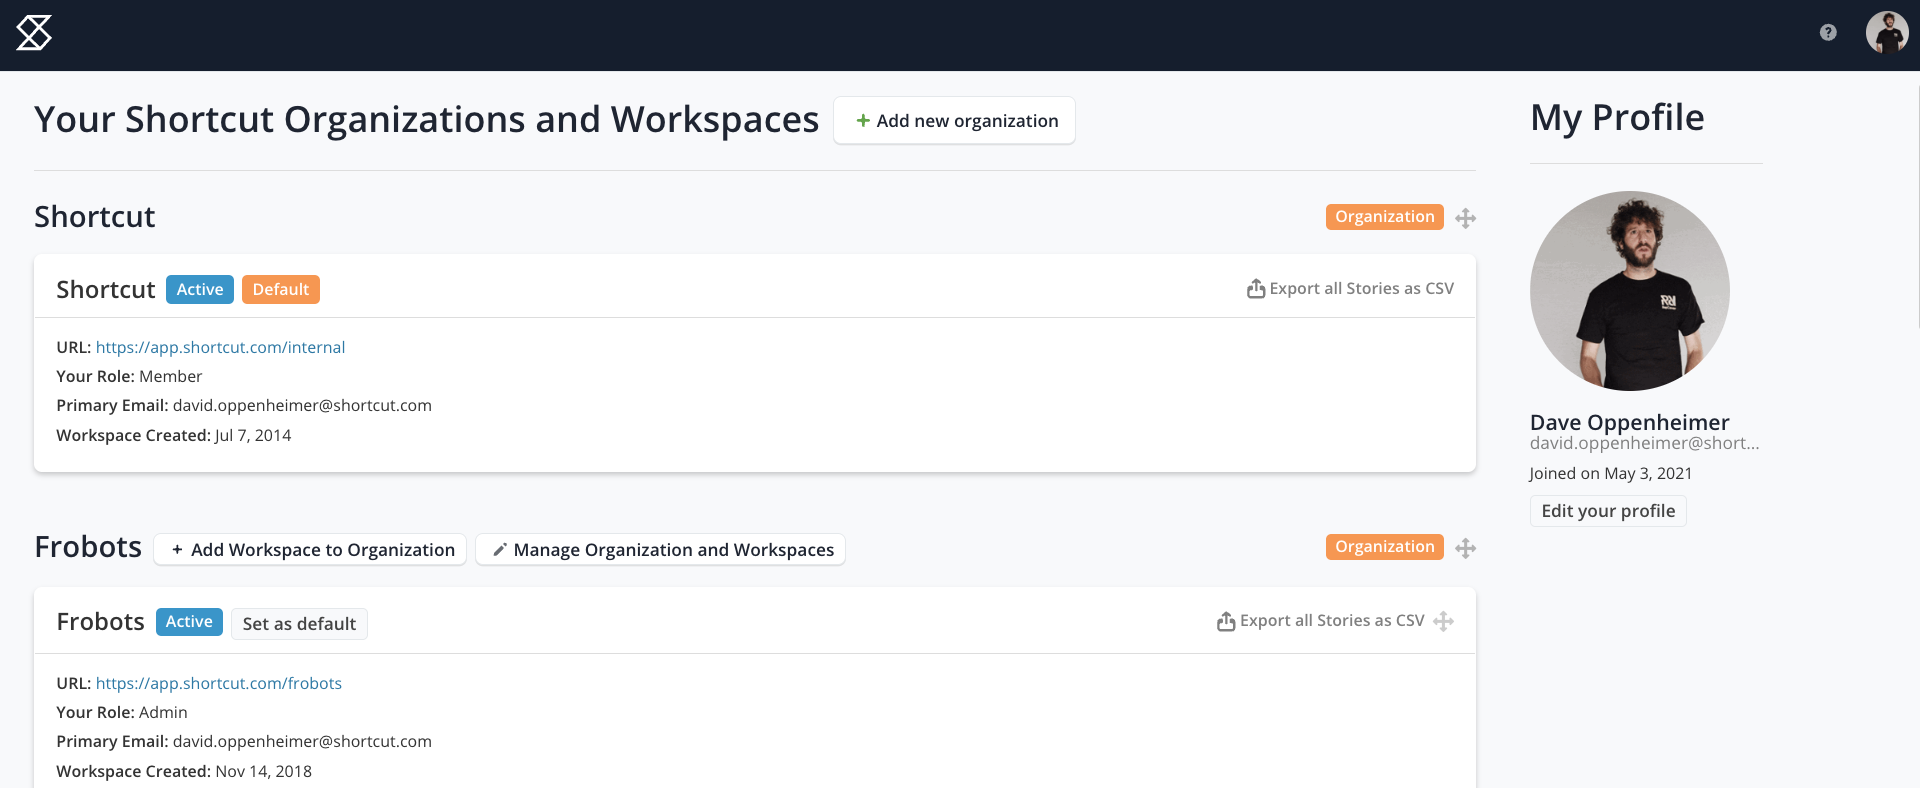The image size is (1920, 788).
Task: Click the 'Joined on May 3, 2021' text
Action: pyautogui.click(x=1611, y=473)
